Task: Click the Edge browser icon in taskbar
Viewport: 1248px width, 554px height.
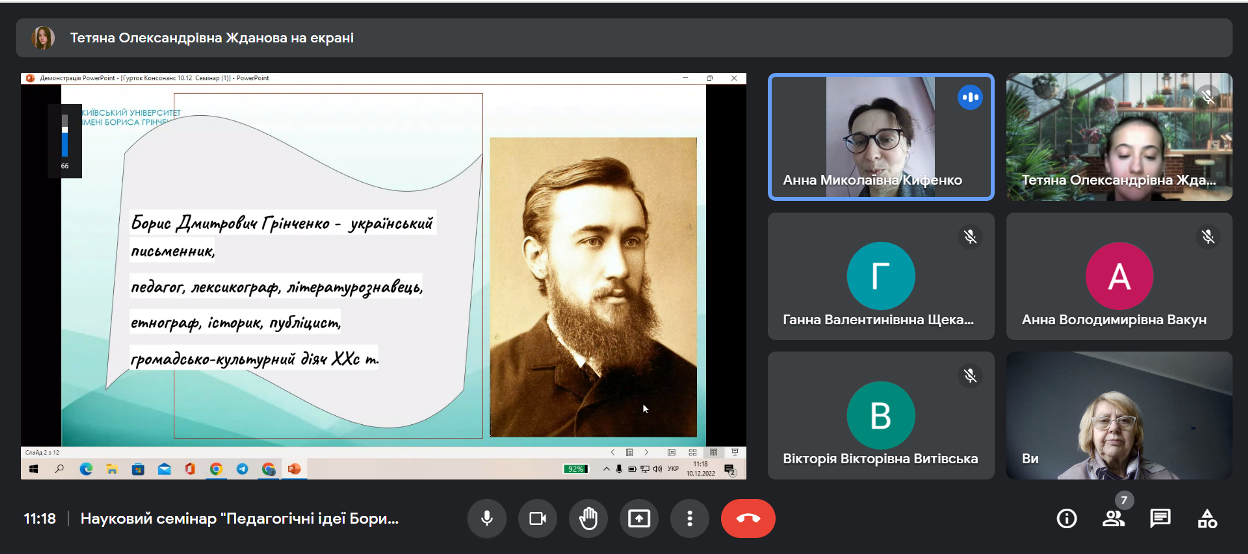Action: 86,468
